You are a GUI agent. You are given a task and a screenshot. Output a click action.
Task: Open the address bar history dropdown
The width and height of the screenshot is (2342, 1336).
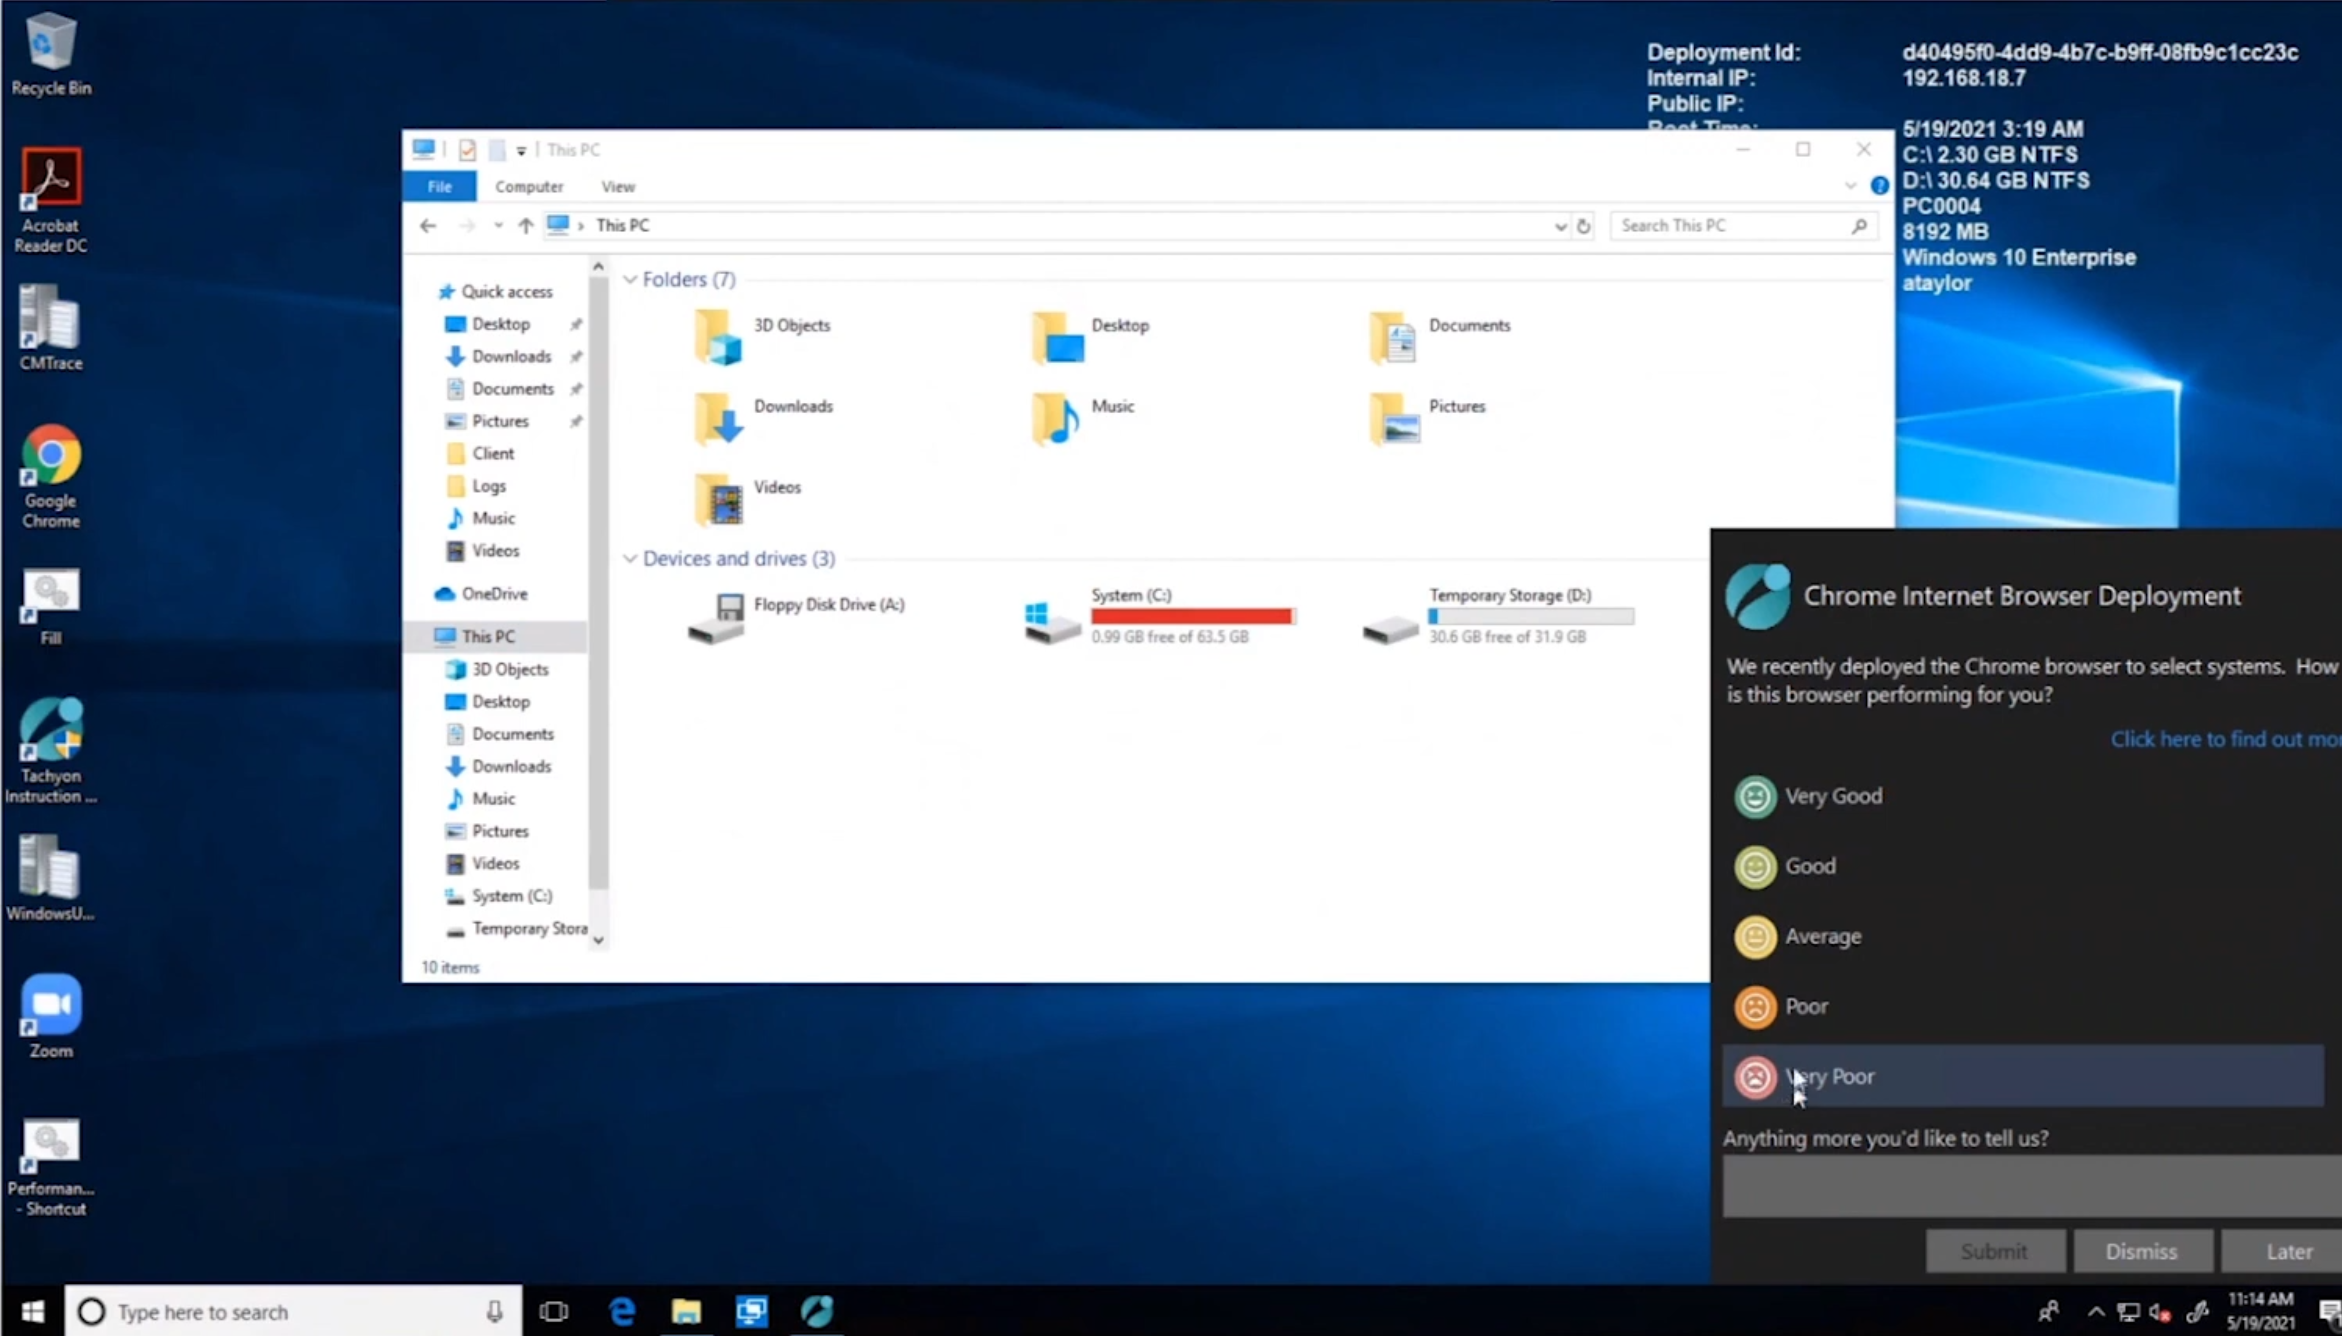click(x=1560, y=226)
